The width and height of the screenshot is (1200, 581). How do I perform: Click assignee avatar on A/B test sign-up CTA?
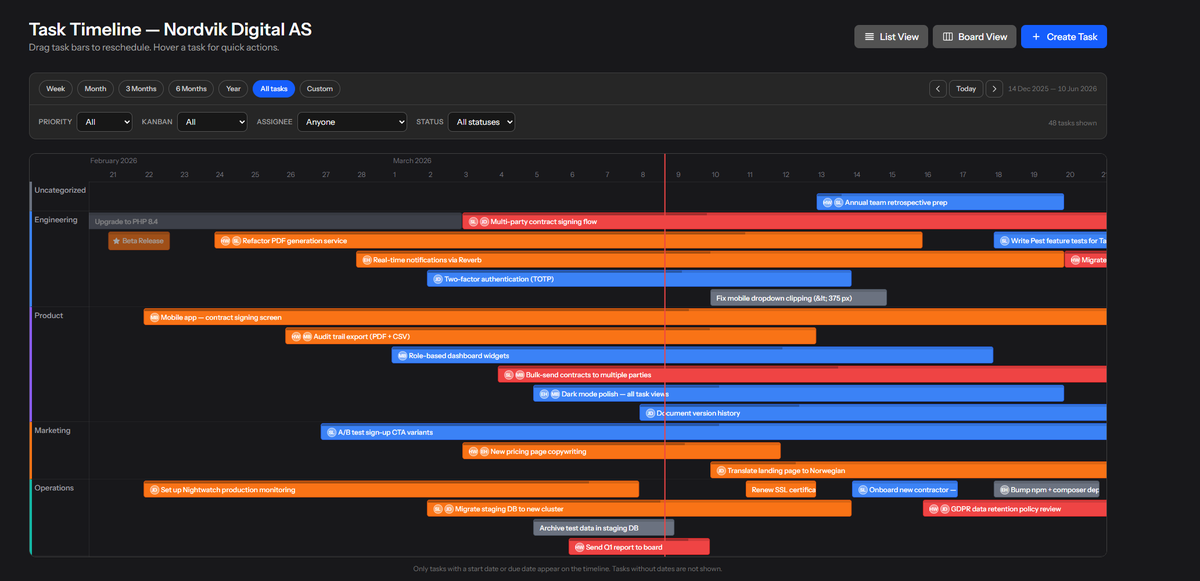[x=331, y=432]
